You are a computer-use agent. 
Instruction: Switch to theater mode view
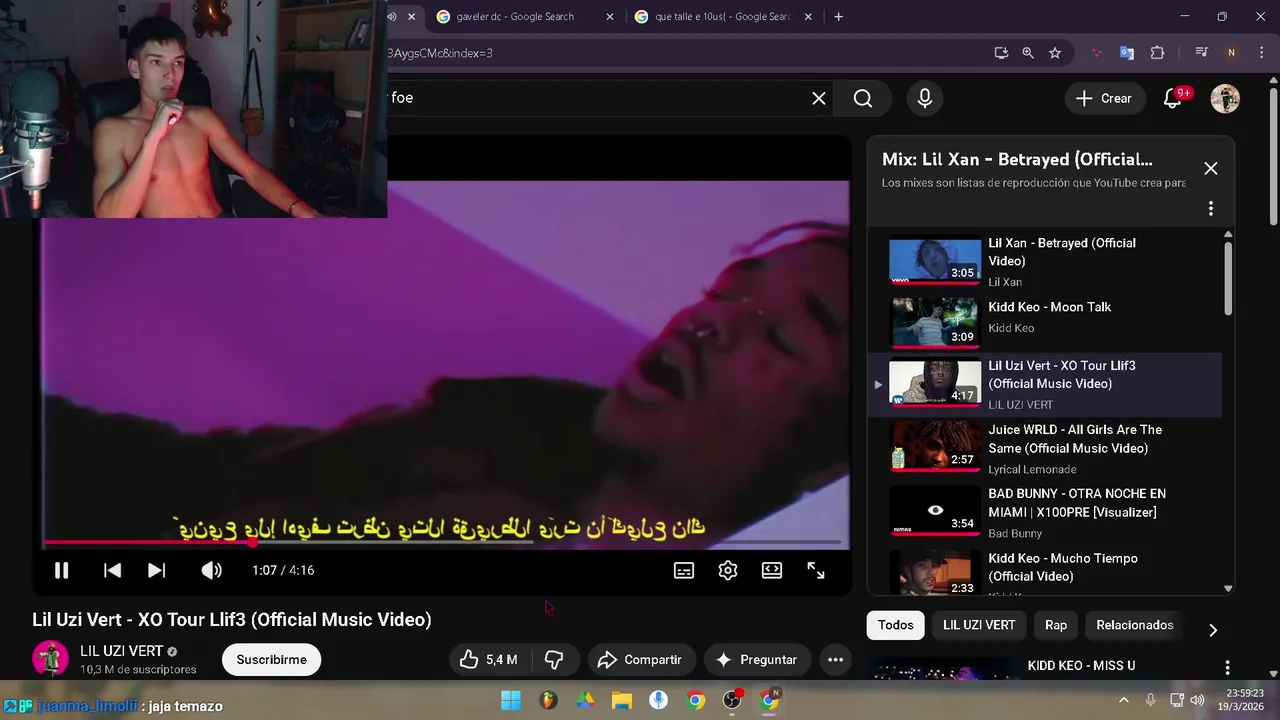pyautogui.click(x=772, y=570)
